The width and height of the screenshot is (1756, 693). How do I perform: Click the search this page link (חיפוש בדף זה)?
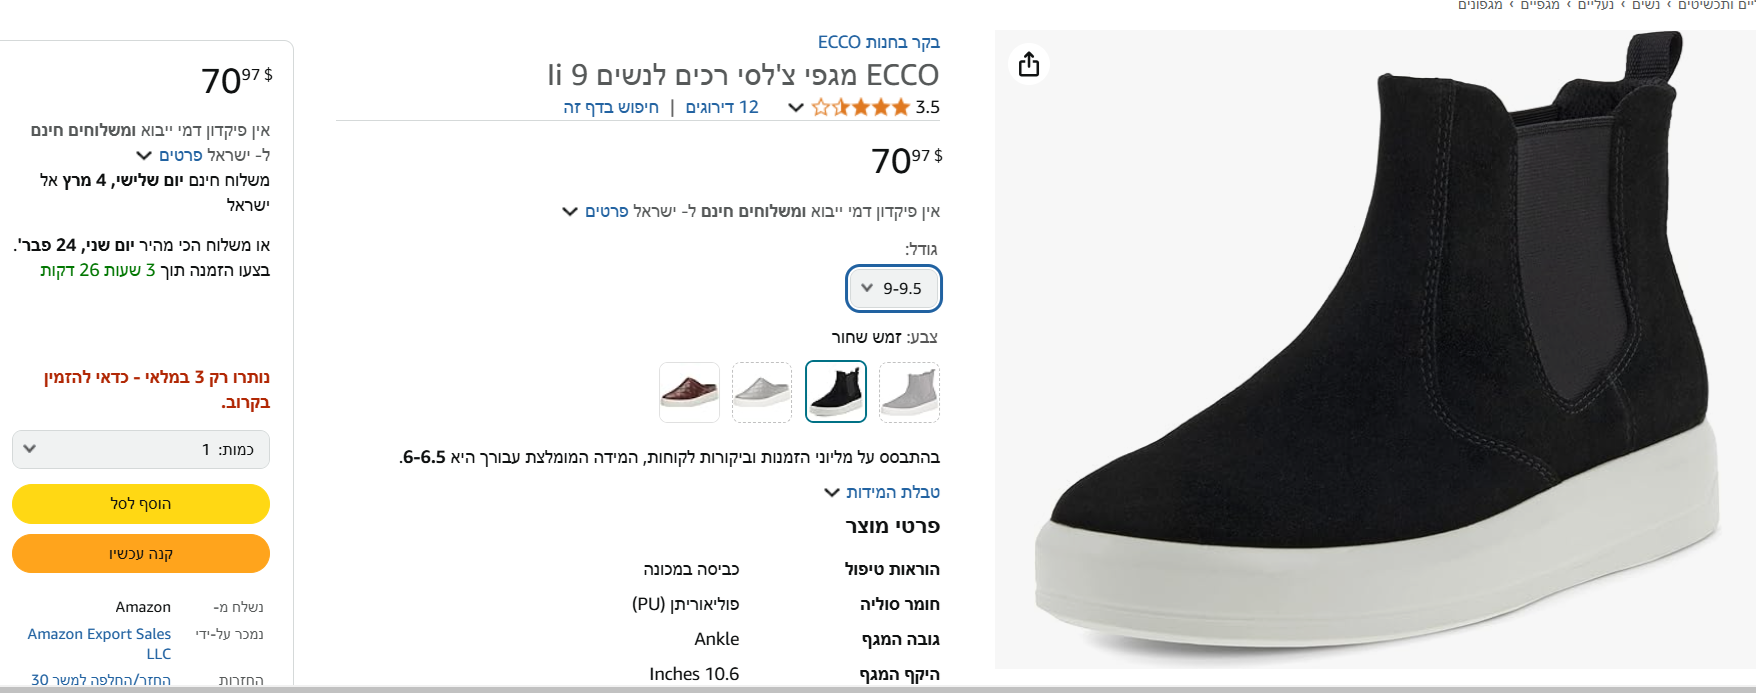(611, 107)
